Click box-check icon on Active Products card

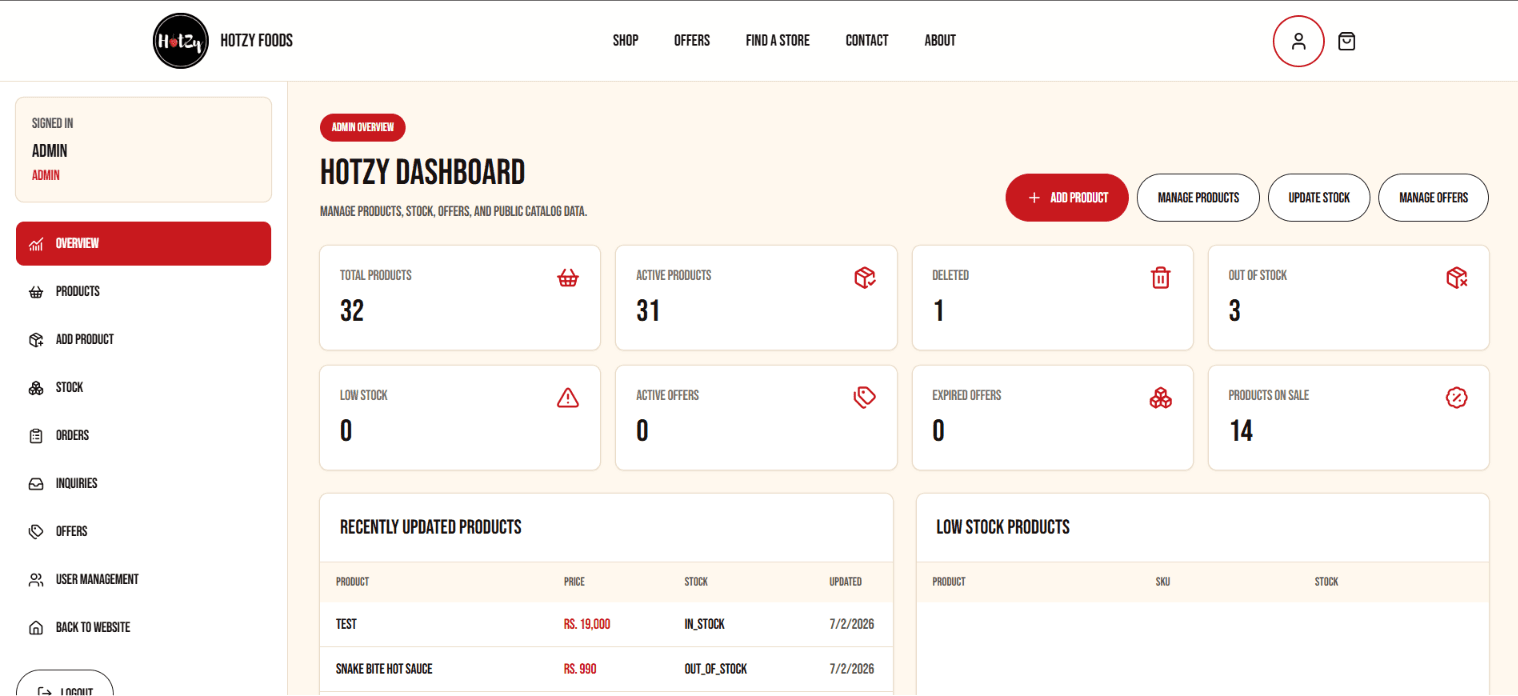click(865, 278)
